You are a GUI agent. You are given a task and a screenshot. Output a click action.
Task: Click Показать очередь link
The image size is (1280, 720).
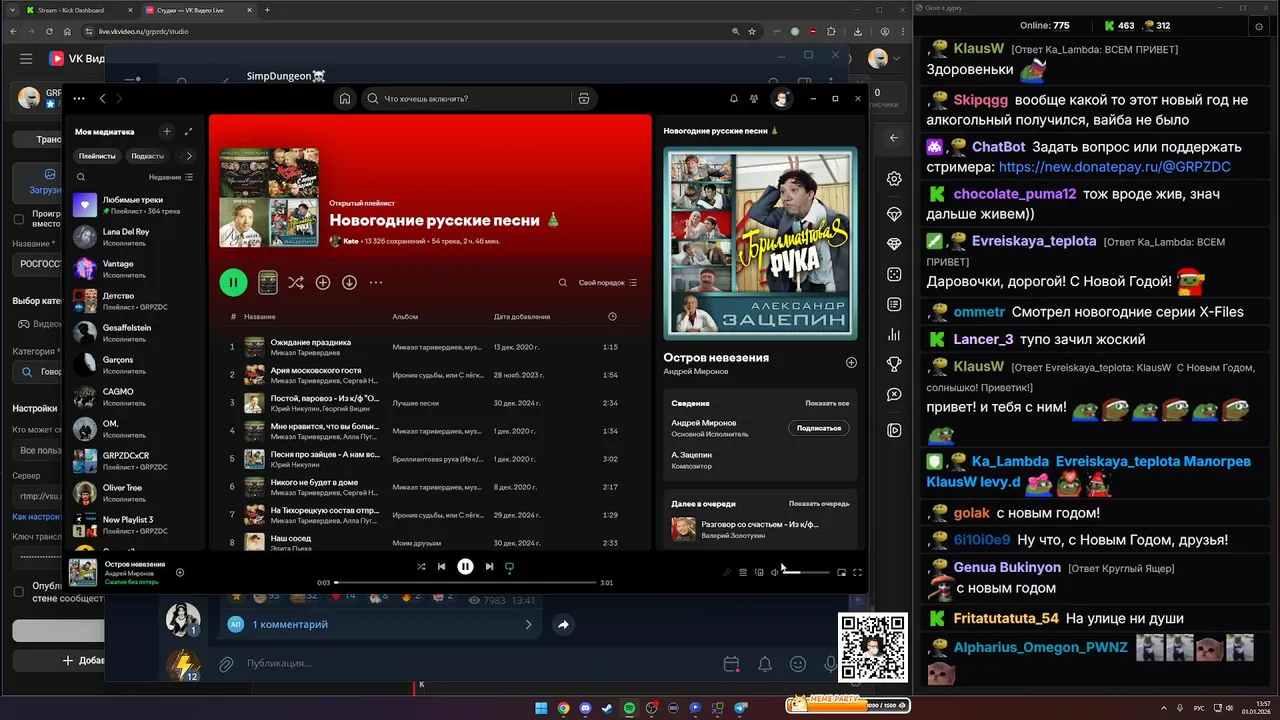coord(819,504)
